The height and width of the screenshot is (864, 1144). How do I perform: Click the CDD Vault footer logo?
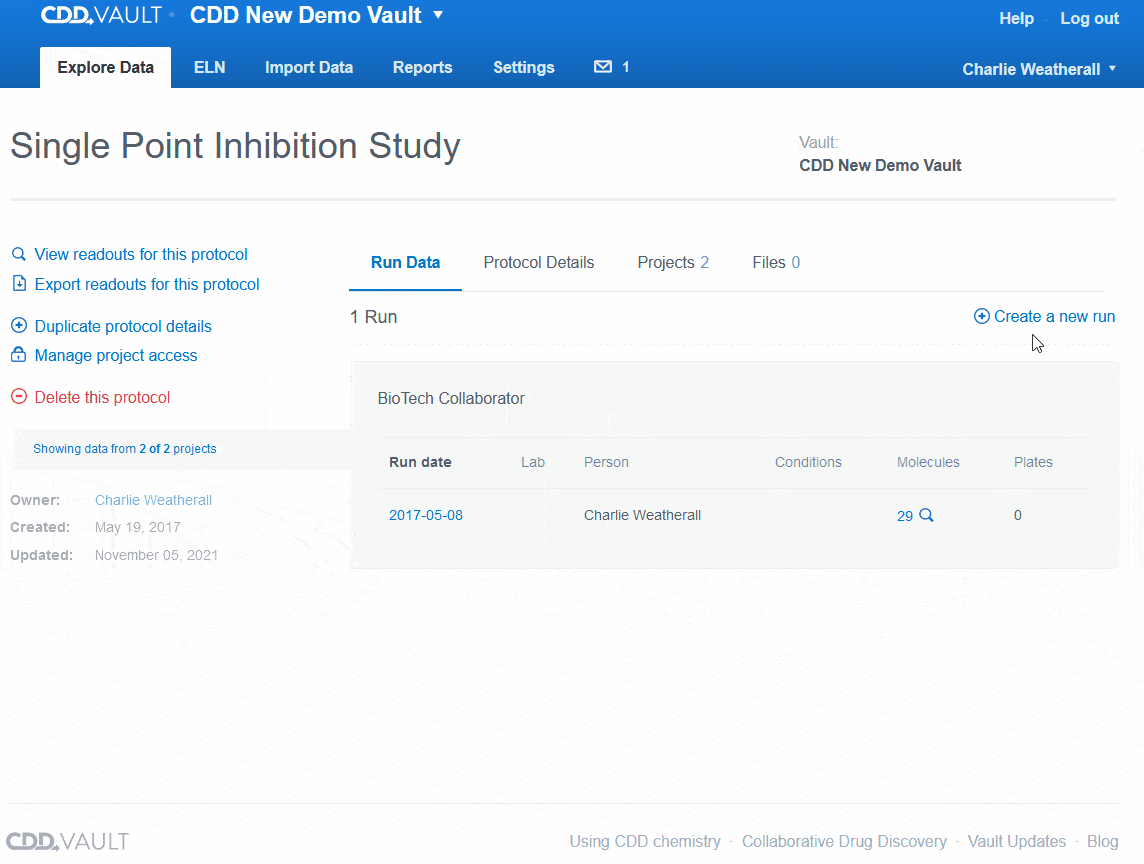point(67,841)
